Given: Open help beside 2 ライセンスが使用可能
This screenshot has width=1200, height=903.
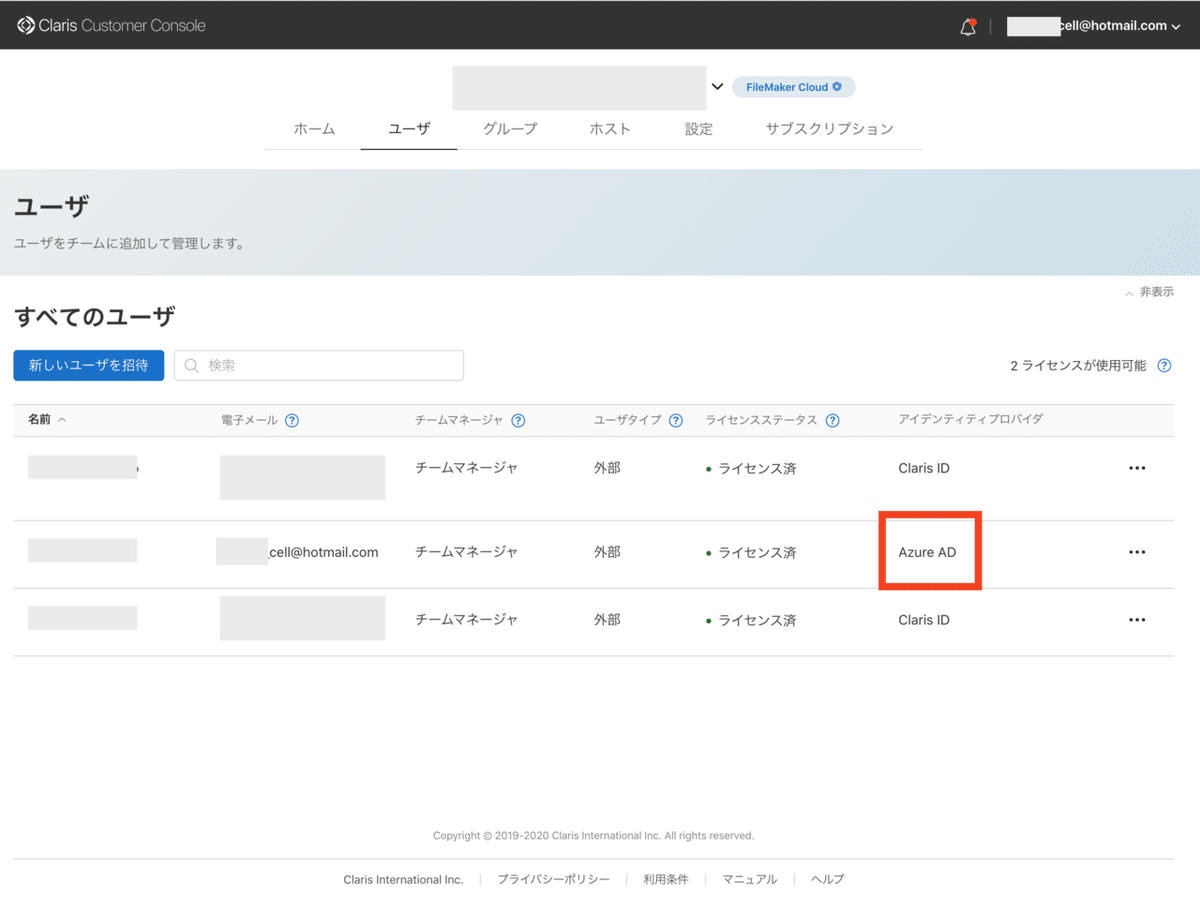Looking at the screenshot, I should [1164, 365].
